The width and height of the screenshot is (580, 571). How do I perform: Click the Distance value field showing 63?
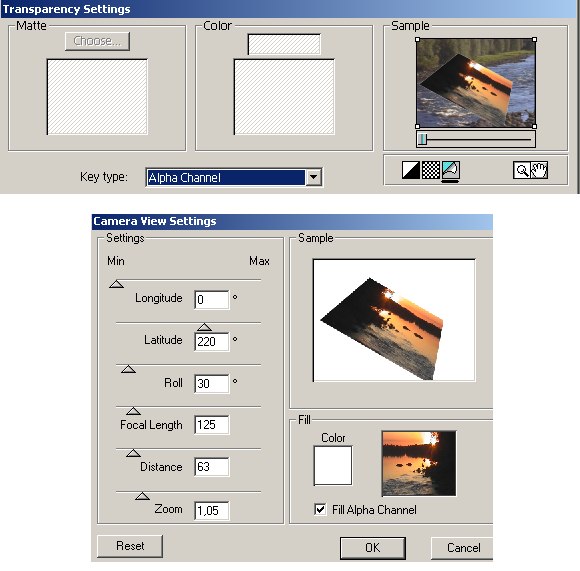pyautogui.click(x=212, y=467)
